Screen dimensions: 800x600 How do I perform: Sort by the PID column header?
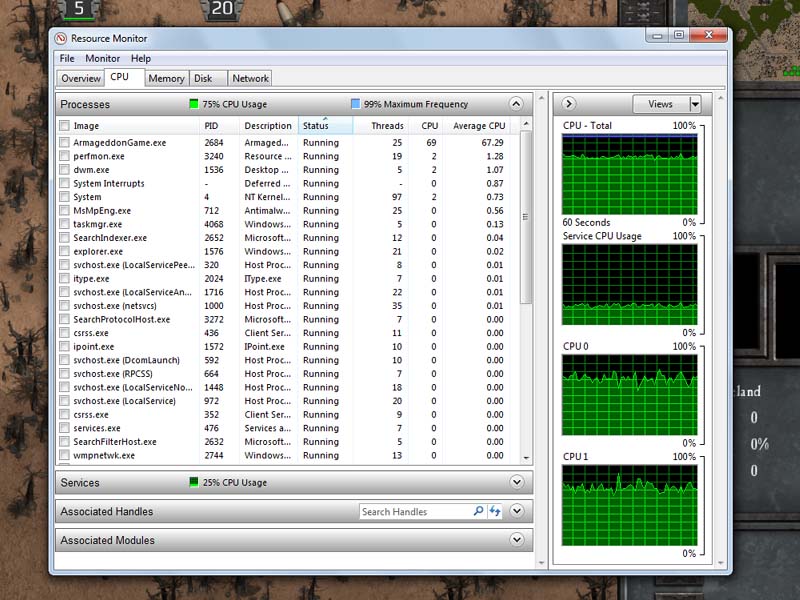[219, 126]
